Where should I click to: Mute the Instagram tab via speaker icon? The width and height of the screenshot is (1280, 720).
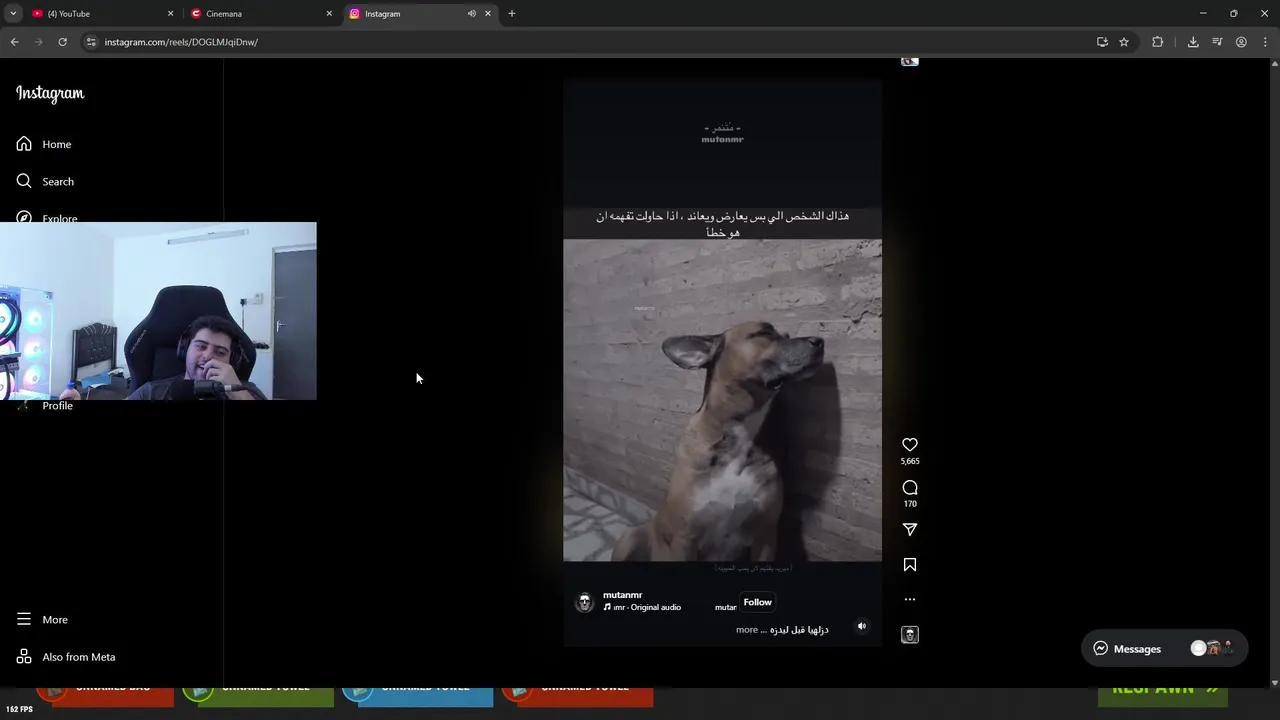472,14
